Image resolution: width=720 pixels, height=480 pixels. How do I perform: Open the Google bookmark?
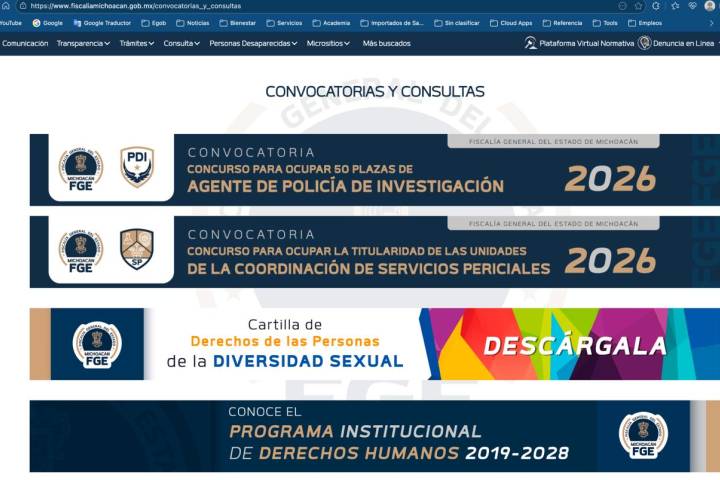coord(47,23)
